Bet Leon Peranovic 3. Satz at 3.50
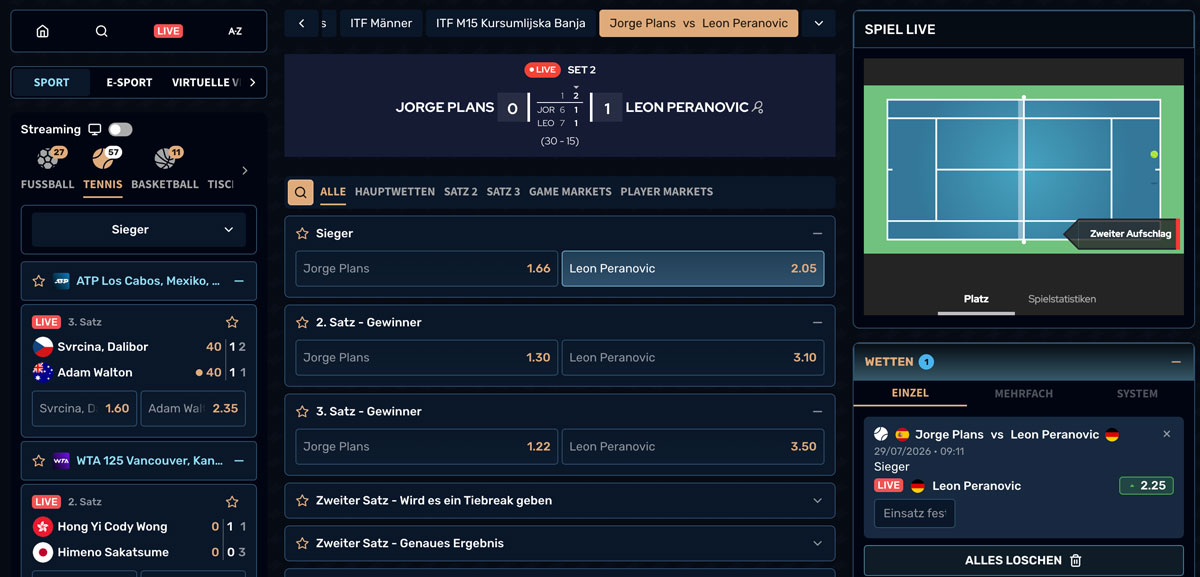The image size is (1200, 577). (x=693, y=446)
